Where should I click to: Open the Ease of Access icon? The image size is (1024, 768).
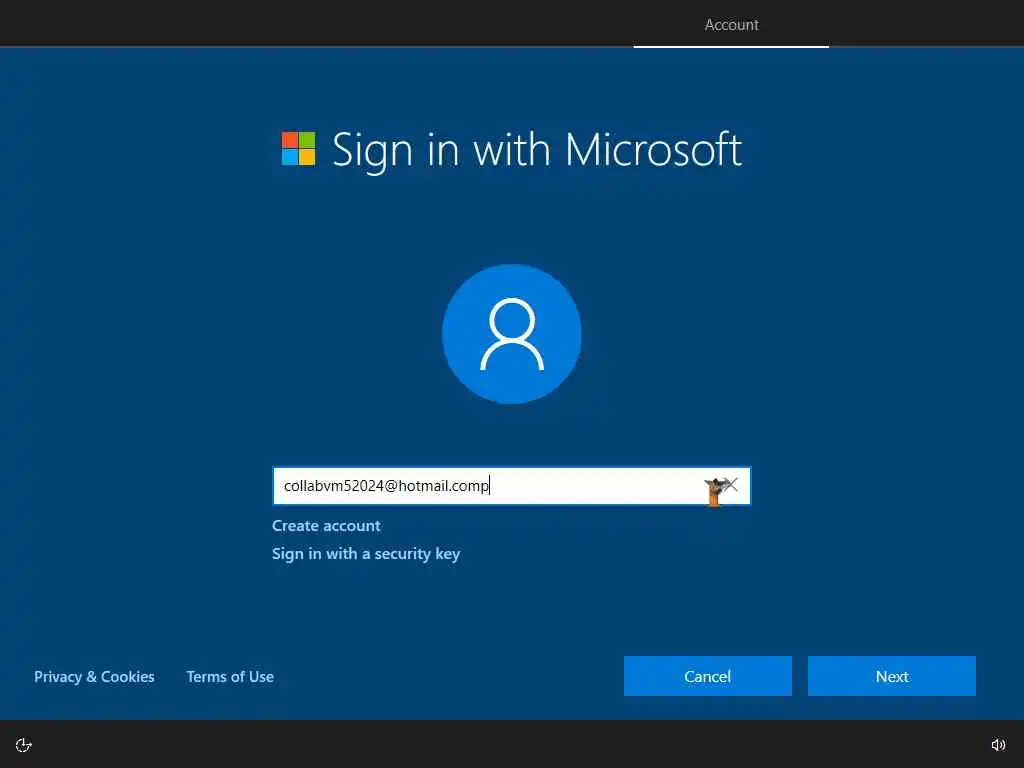click(24, 745)
